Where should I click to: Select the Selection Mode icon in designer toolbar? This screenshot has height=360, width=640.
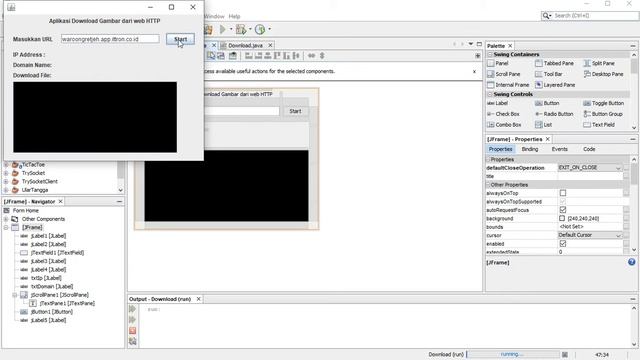click(x=211, y=56)
